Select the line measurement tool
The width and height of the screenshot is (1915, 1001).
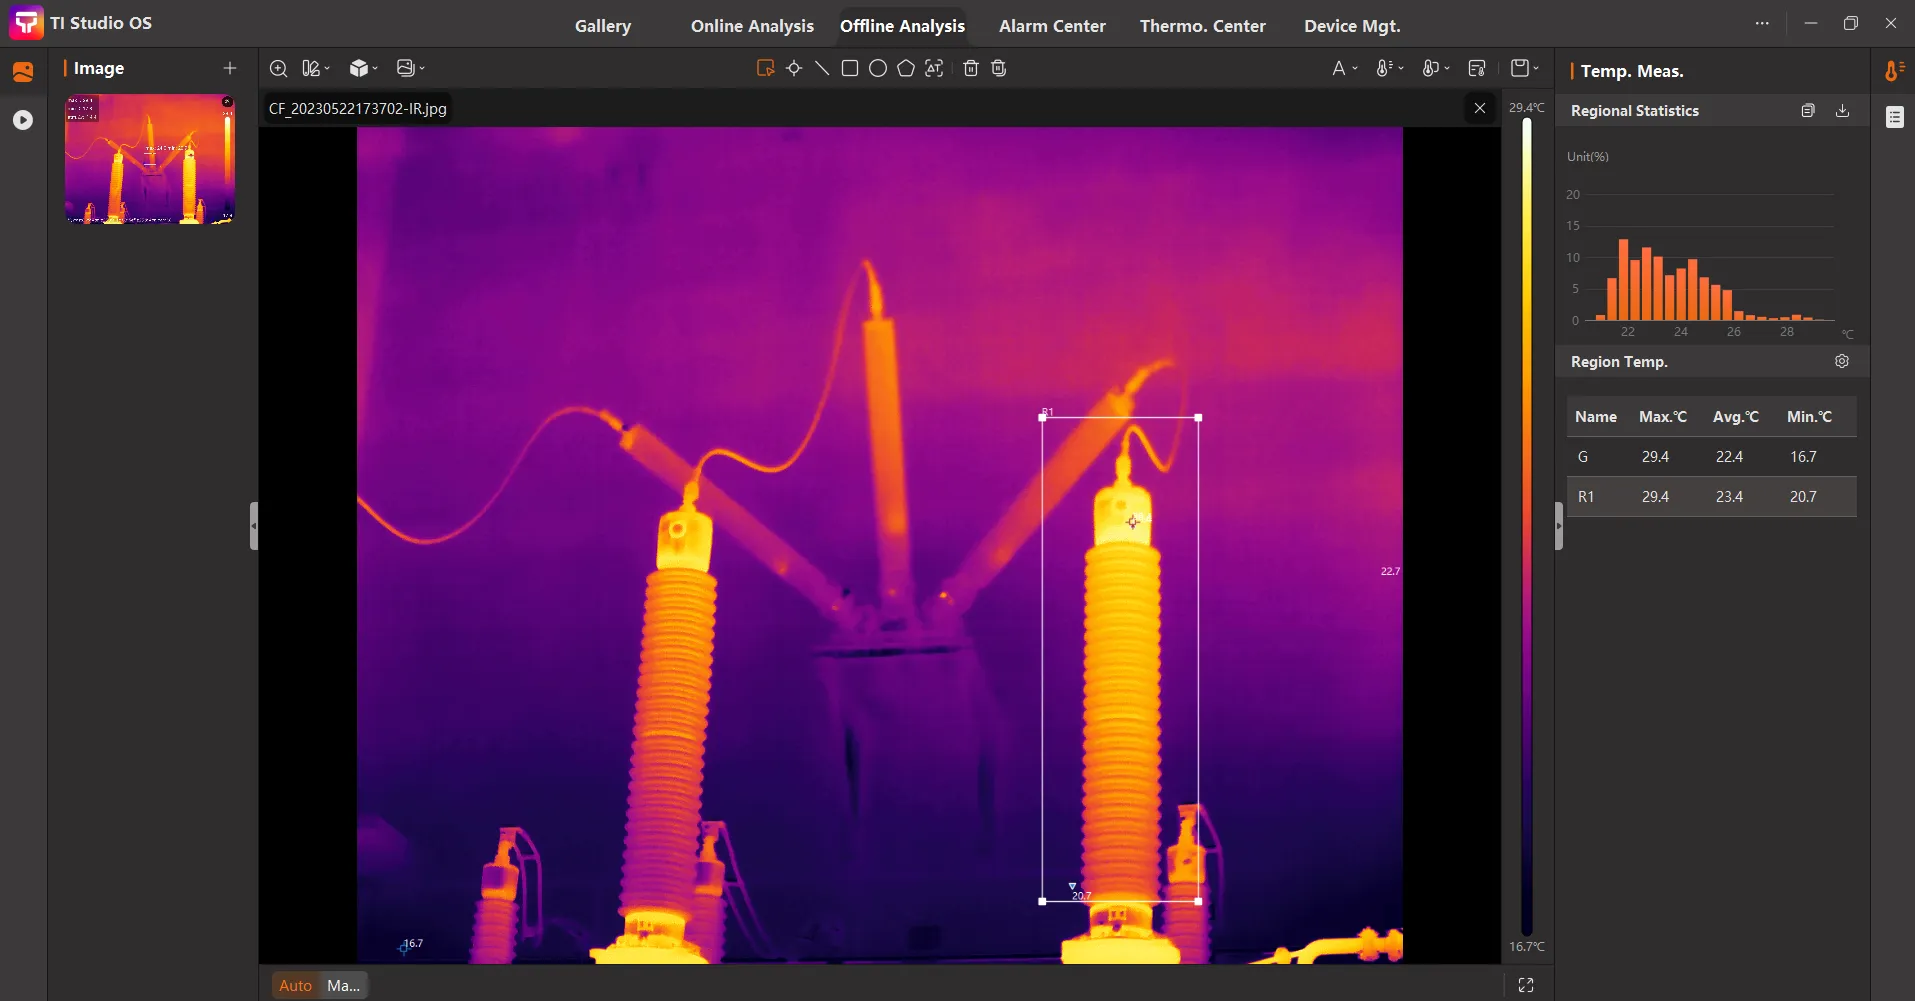click(822, 68)
